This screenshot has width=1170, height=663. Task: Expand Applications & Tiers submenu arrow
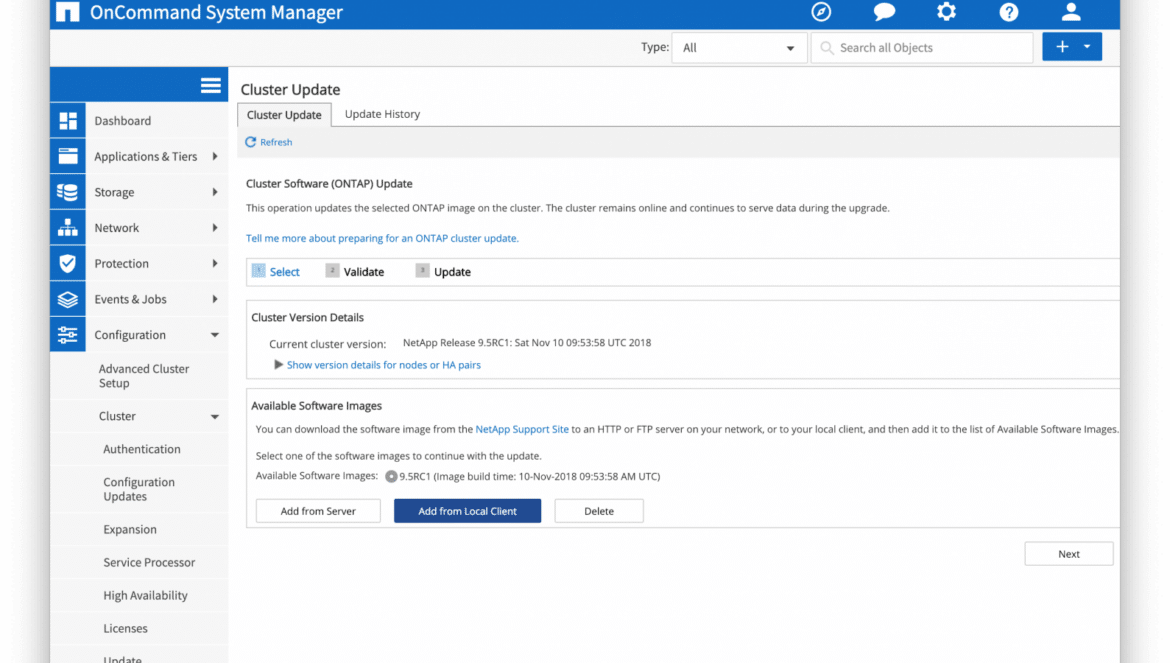tap(215, 156)
